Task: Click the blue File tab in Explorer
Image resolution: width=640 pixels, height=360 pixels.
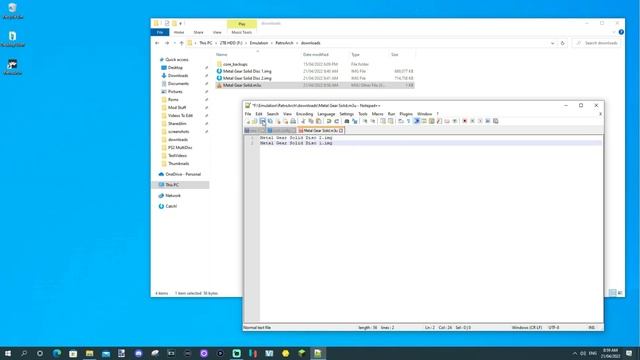Action: coord(160,32)
